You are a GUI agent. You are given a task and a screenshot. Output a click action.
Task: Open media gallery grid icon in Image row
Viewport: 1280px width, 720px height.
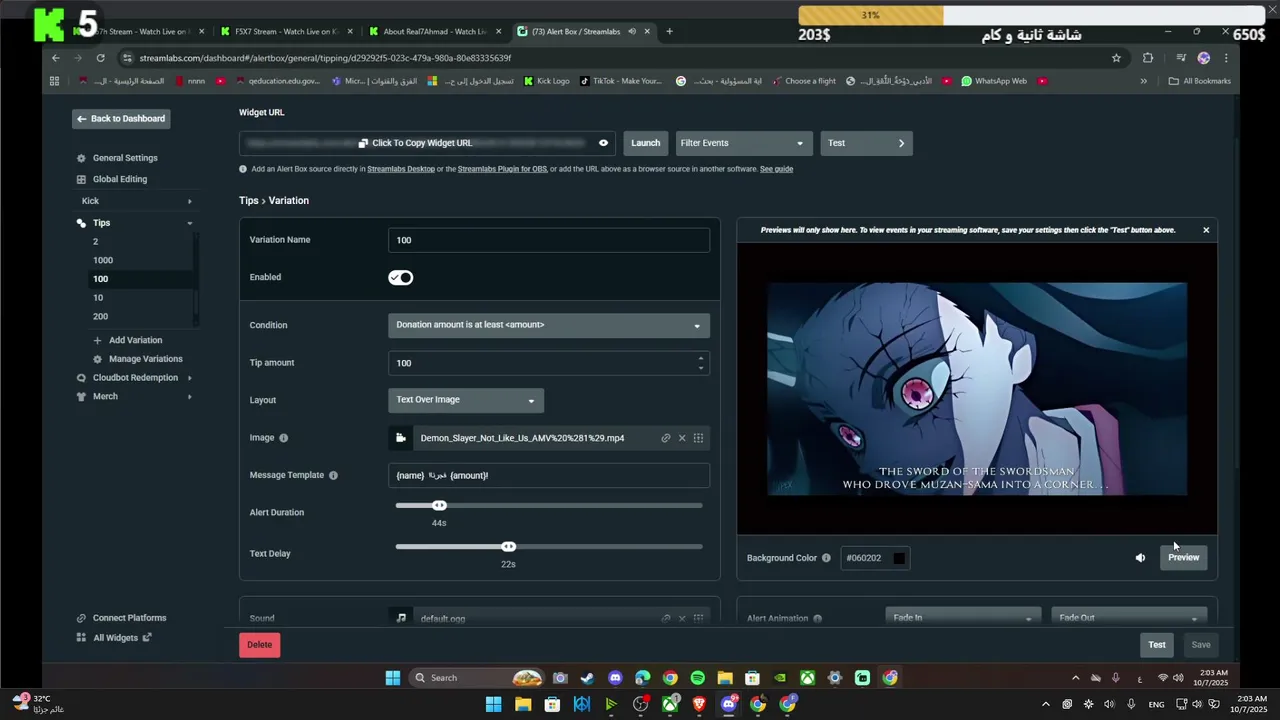pyautogui.click(x=698, y=438)
